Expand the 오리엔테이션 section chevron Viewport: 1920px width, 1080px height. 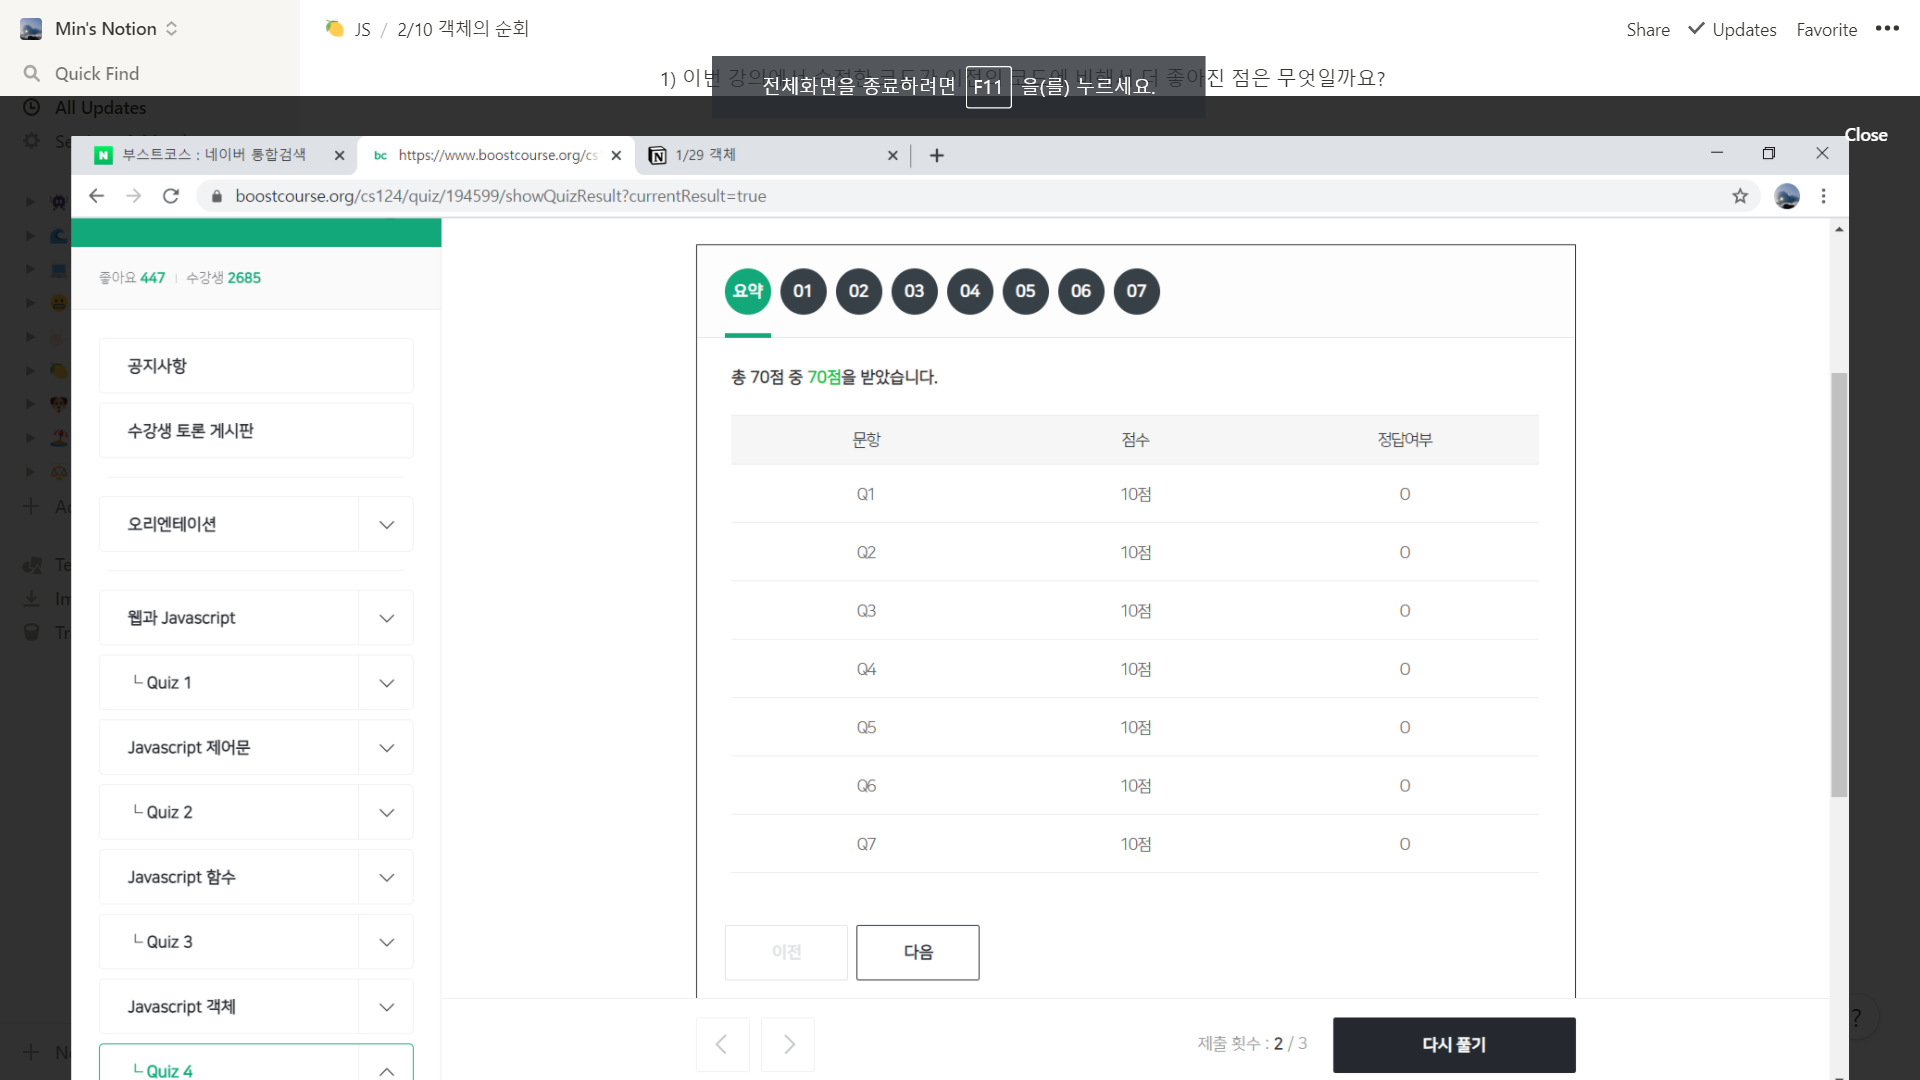[x=386, y=524]
